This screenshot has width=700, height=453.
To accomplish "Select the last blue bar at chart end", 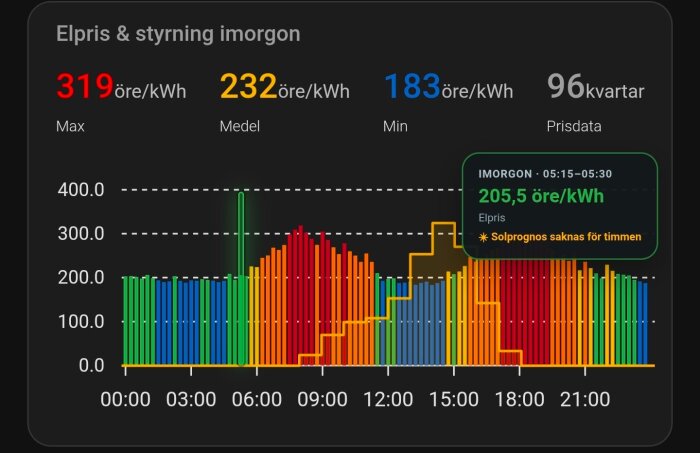I will [x=645, y=324].
